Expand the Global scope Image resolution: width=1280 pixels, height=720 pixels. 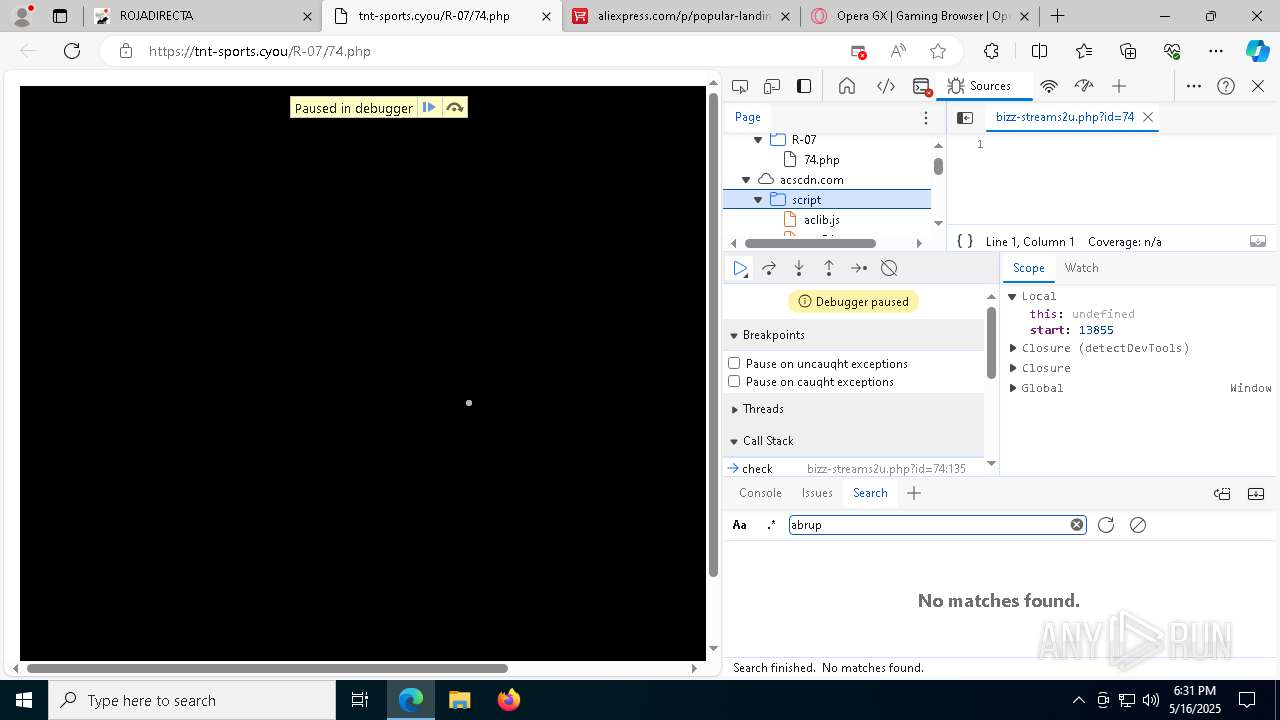tap(1013, 388)
